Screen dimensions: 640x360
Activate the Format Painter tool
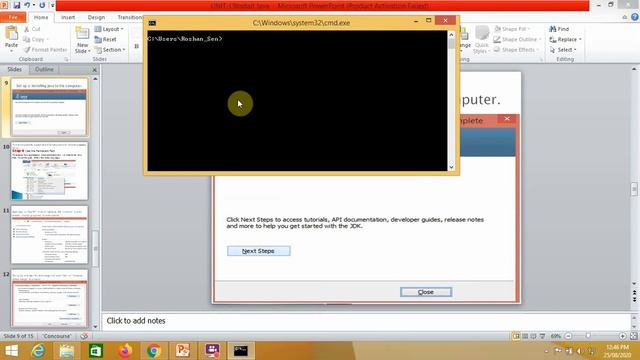45,49
